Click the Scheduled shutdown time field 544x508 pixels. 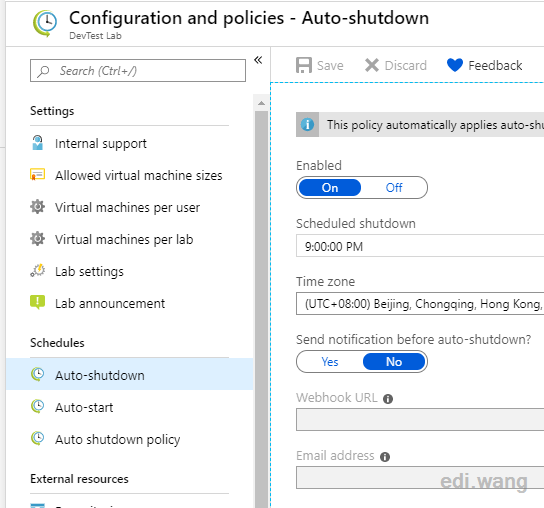tap(420, 246)
